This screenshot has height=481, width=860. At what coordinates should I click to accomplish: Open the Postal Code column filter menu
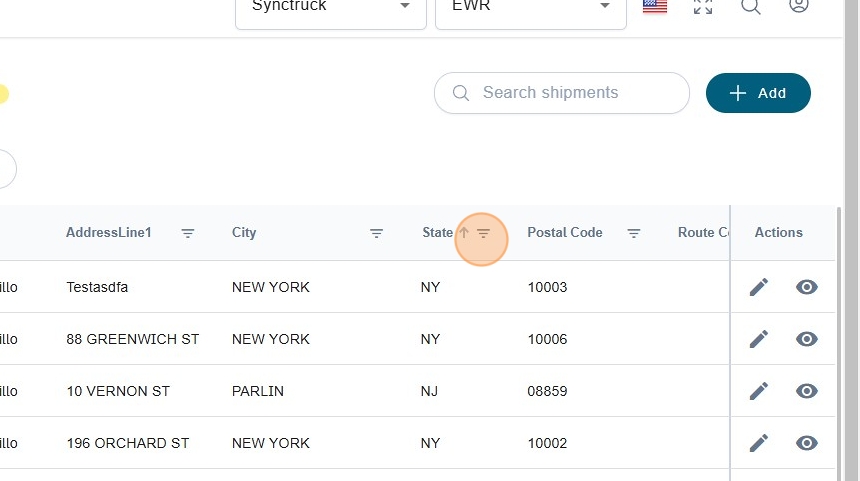(x=634, y=233)
